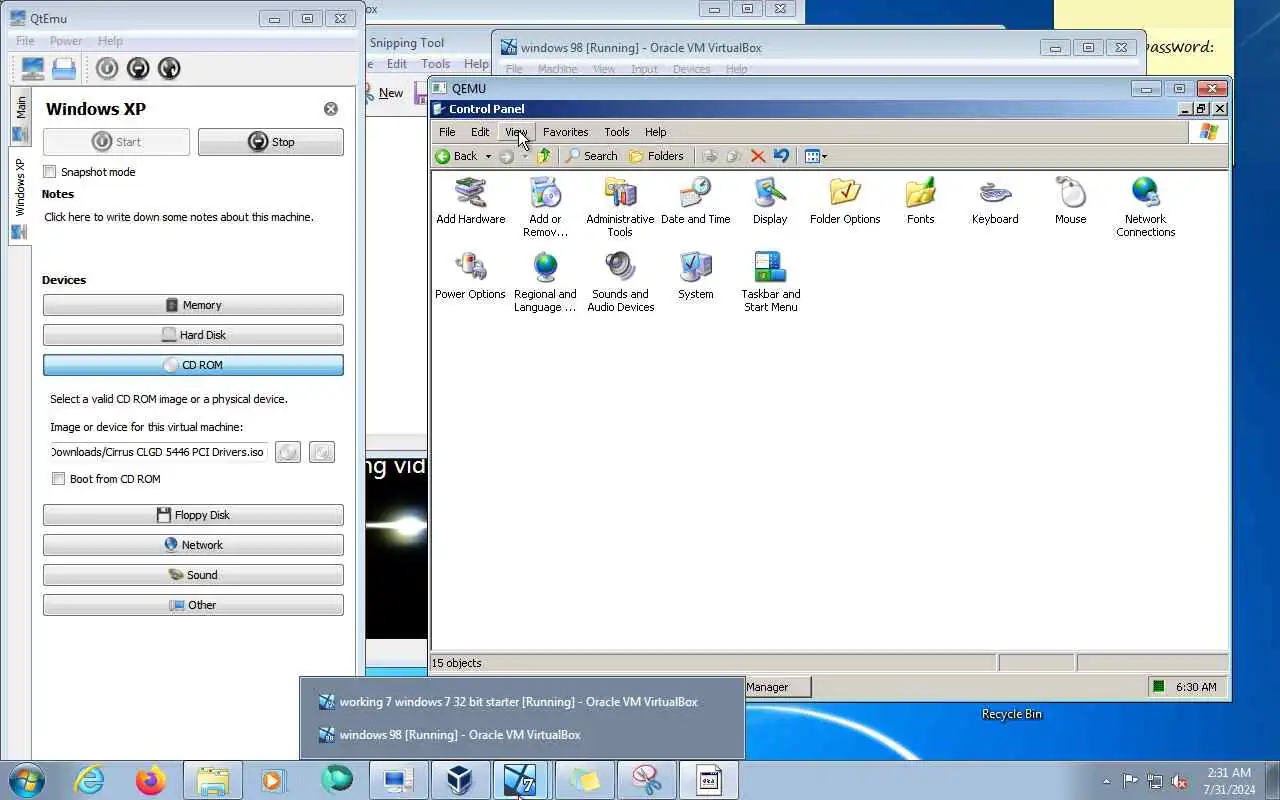
Task: Open the Favorites menu in Control Panel
Action: click(565, 132)
